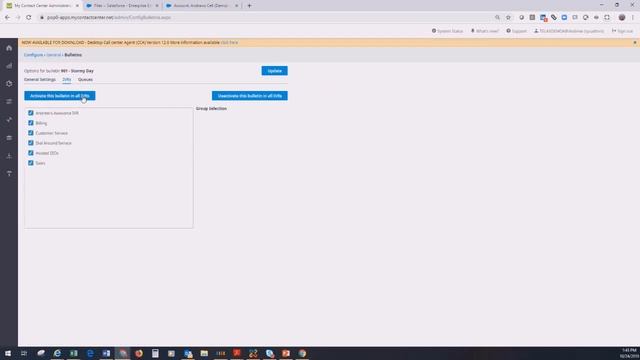This screenshot has width=640, height=360.
Task: Open Task View on the taskbar
Action: pyautogui.click(x=24, y=353)
